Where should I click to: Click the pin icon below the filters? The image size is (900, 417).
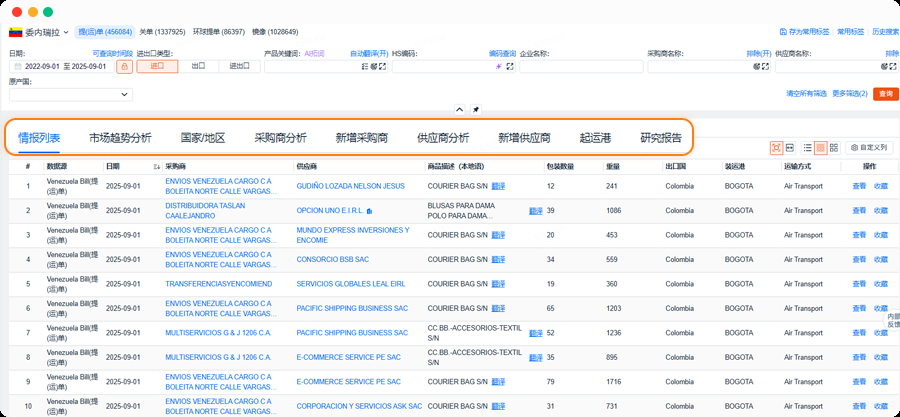(x=476, y=109)
